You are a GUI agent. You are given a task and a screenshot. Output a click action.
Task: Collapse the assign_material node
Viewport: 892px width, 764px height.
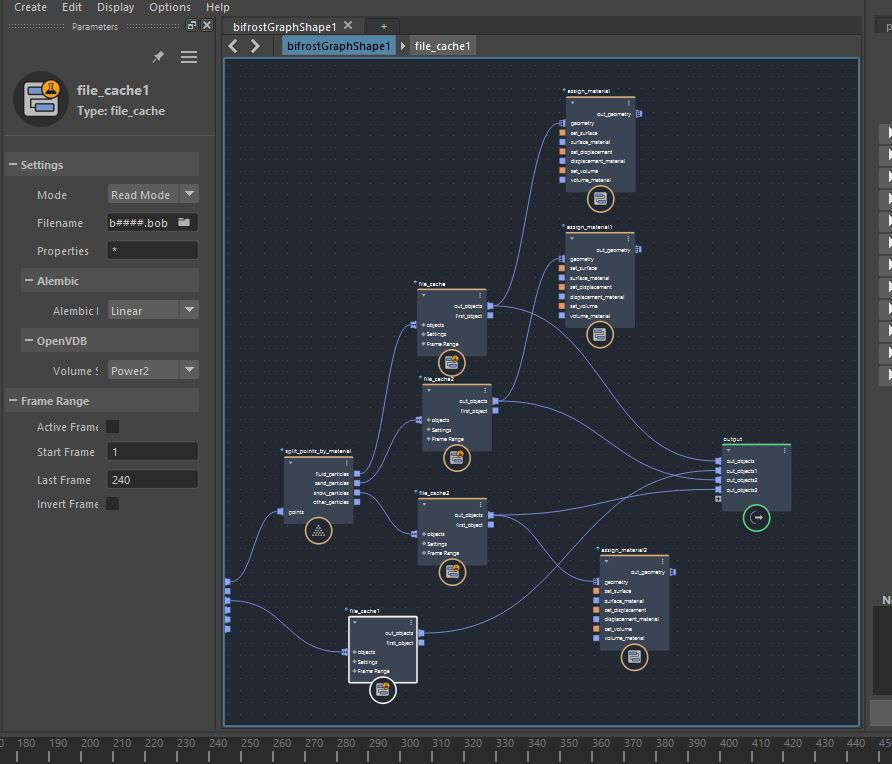pos(572,103)
